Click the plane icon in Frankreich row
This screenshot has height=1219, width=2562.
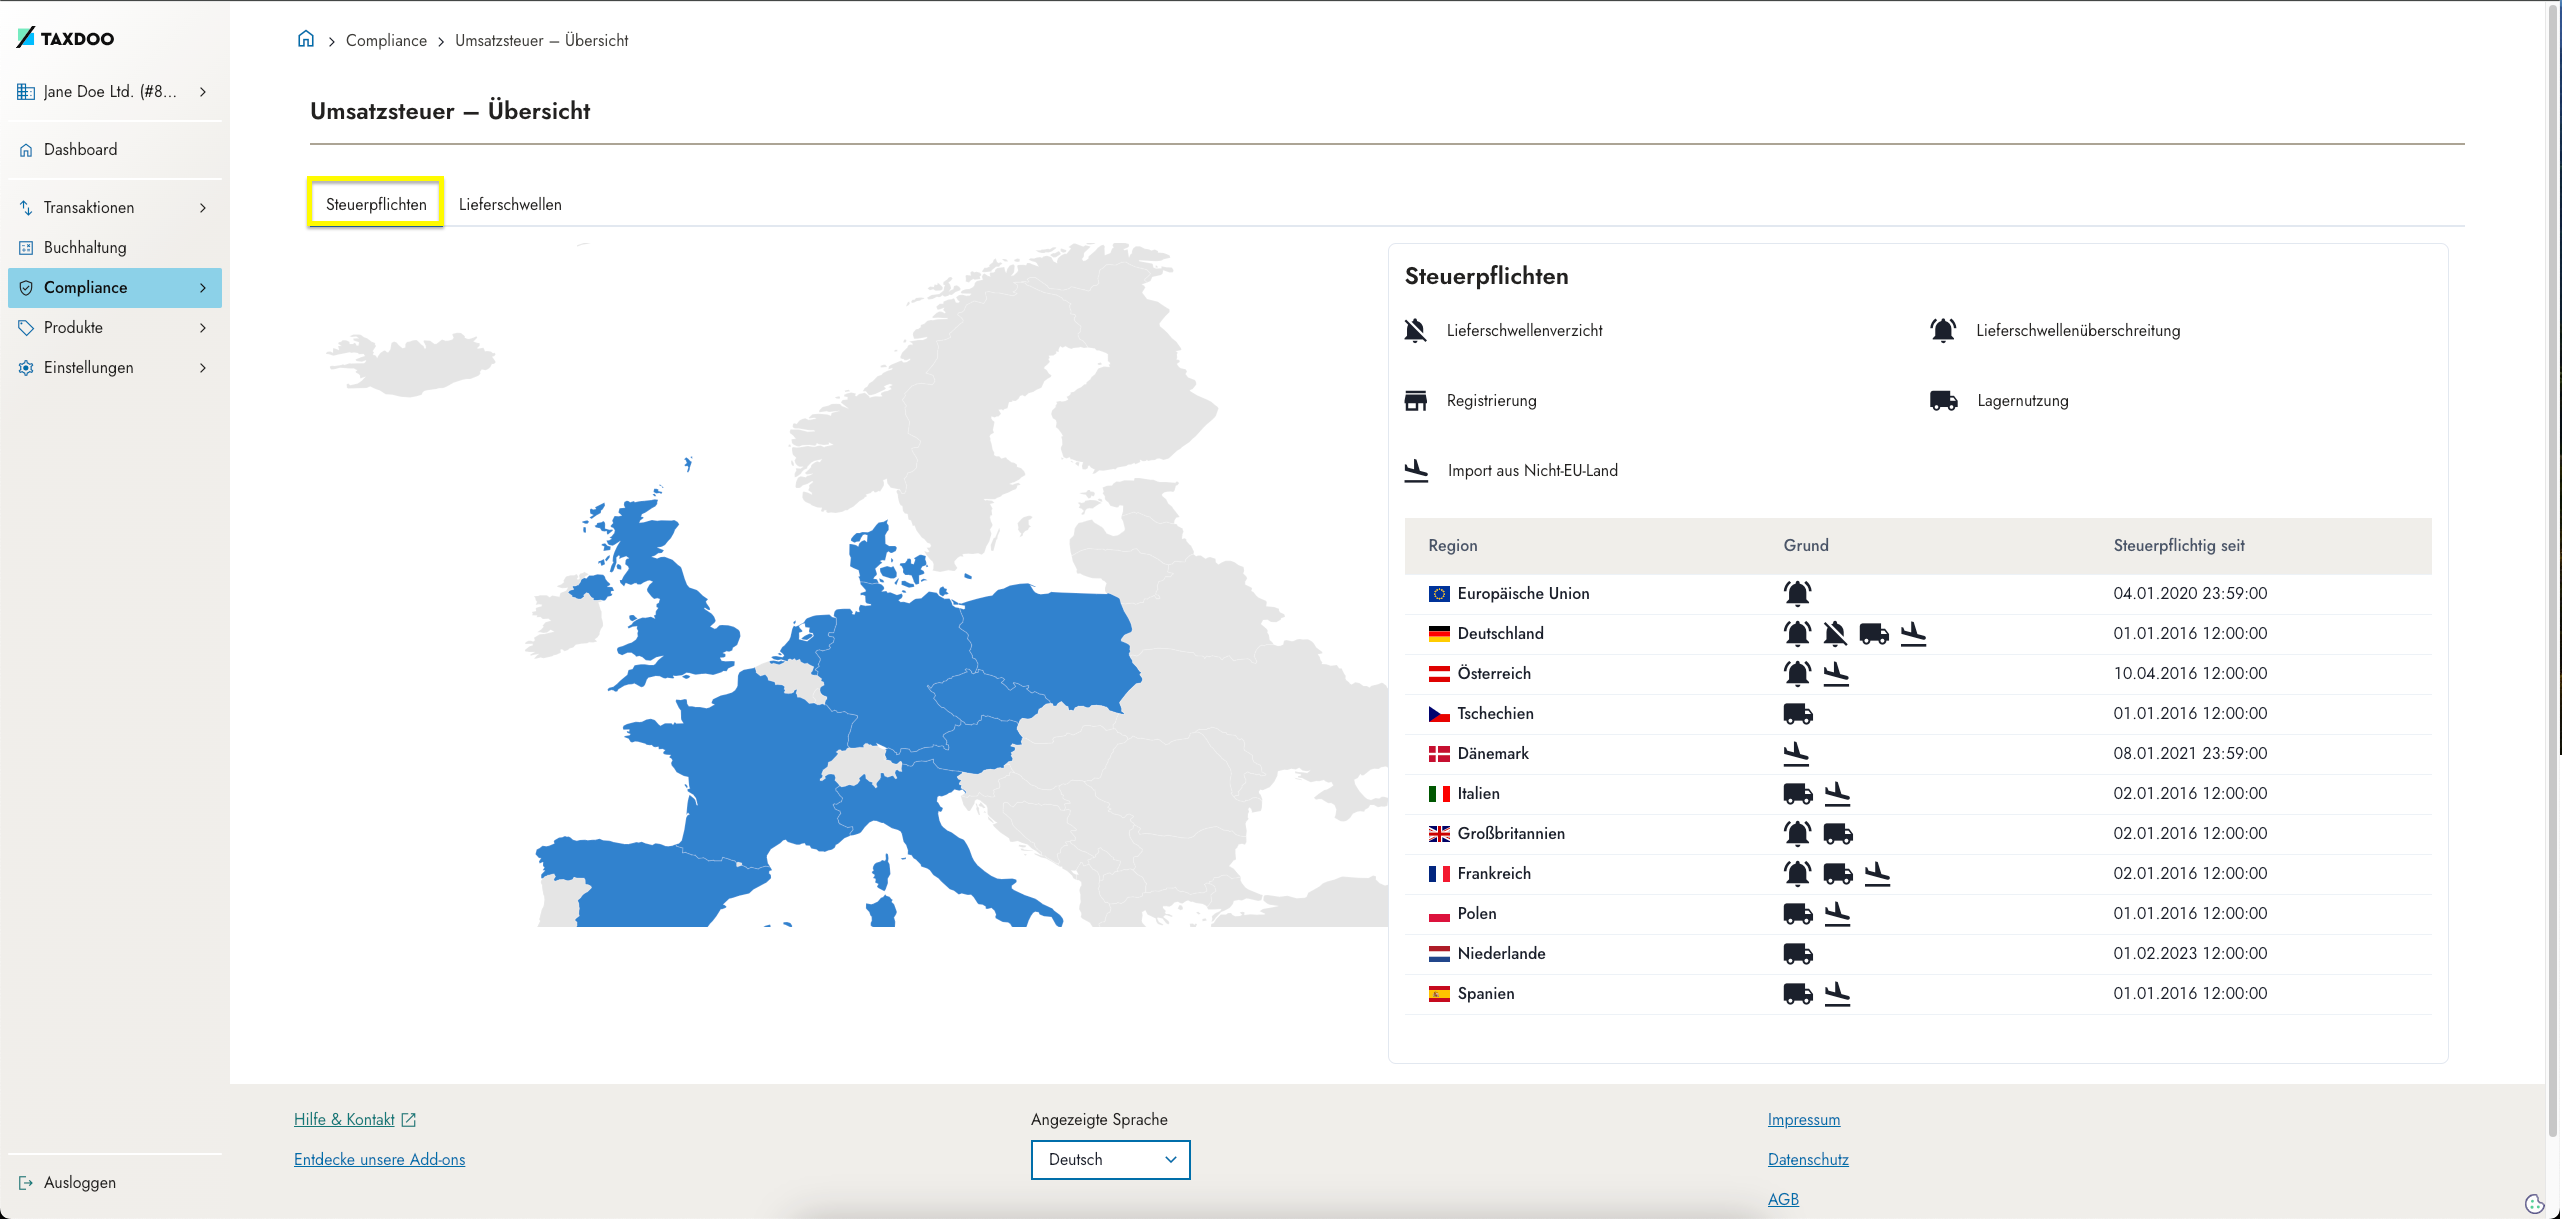coord(1877,874)
